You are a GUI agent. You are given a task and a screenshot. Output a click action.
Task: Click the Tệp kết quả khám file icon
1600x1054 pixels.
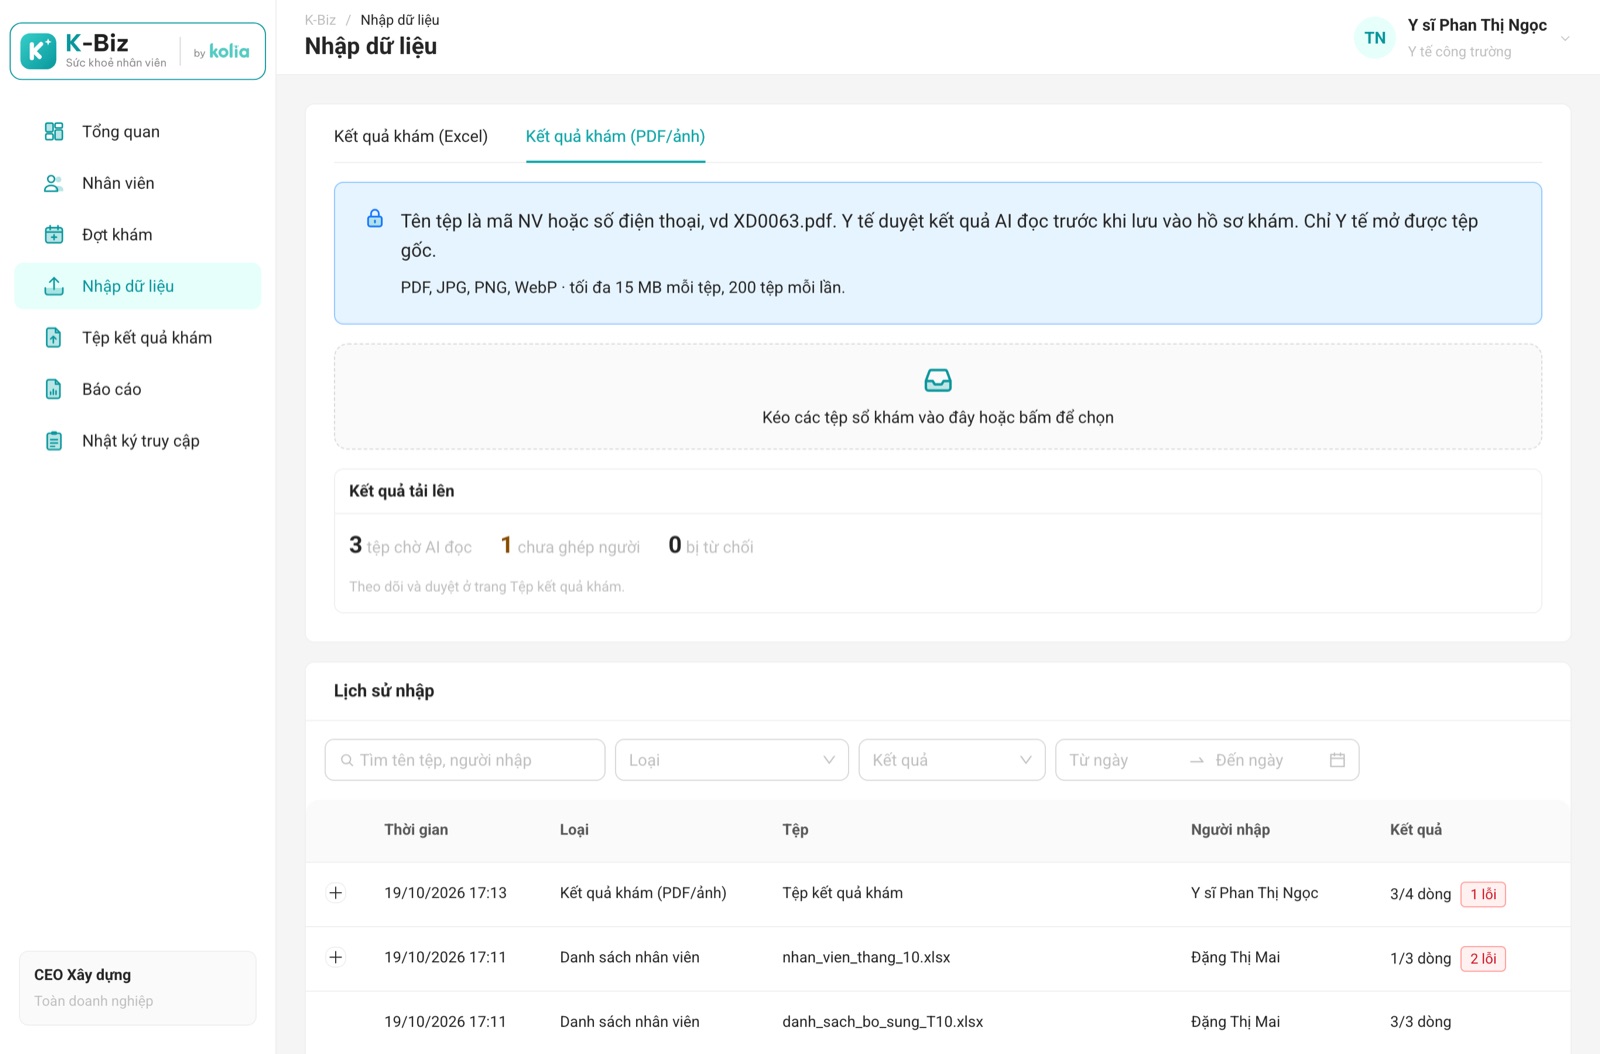pos(54,338)
